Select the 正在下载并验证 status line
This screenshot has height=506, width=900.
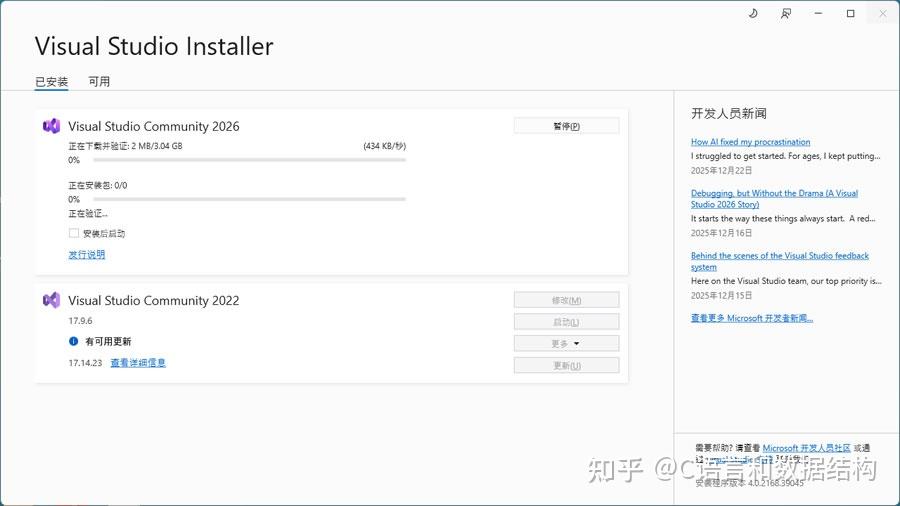coord(125,146)
